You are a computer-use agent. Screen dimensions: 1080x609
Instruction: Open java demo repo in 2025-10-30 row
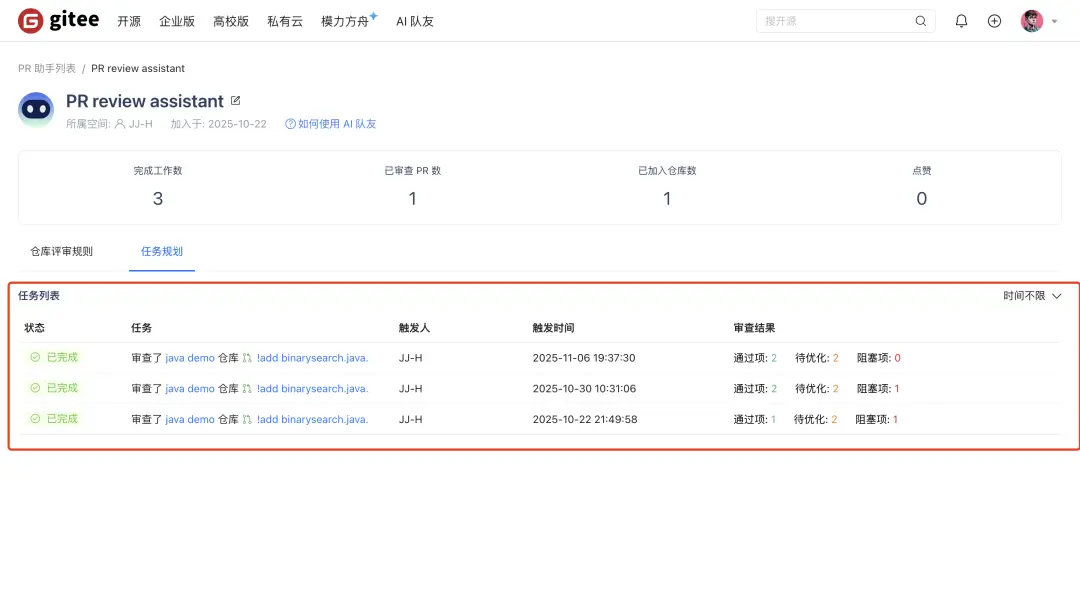(190, 389)
